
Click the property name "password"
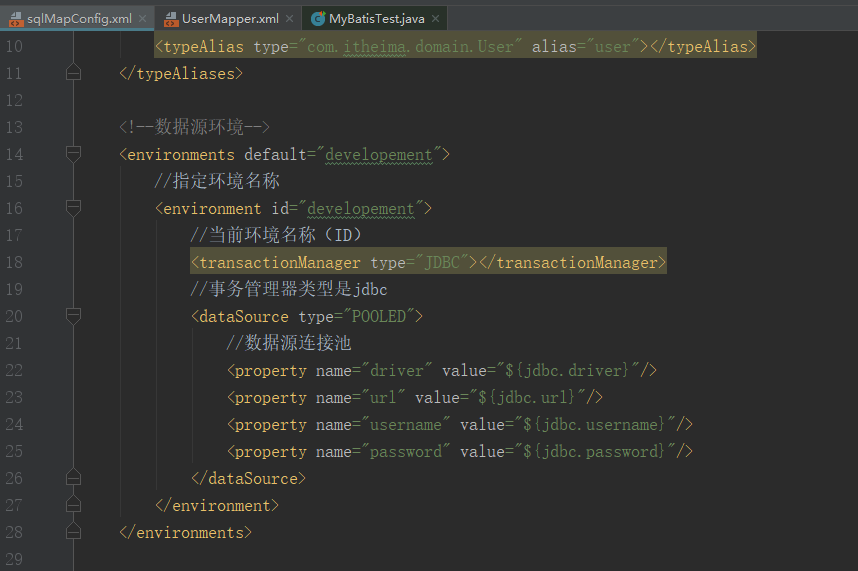point(405,452)
